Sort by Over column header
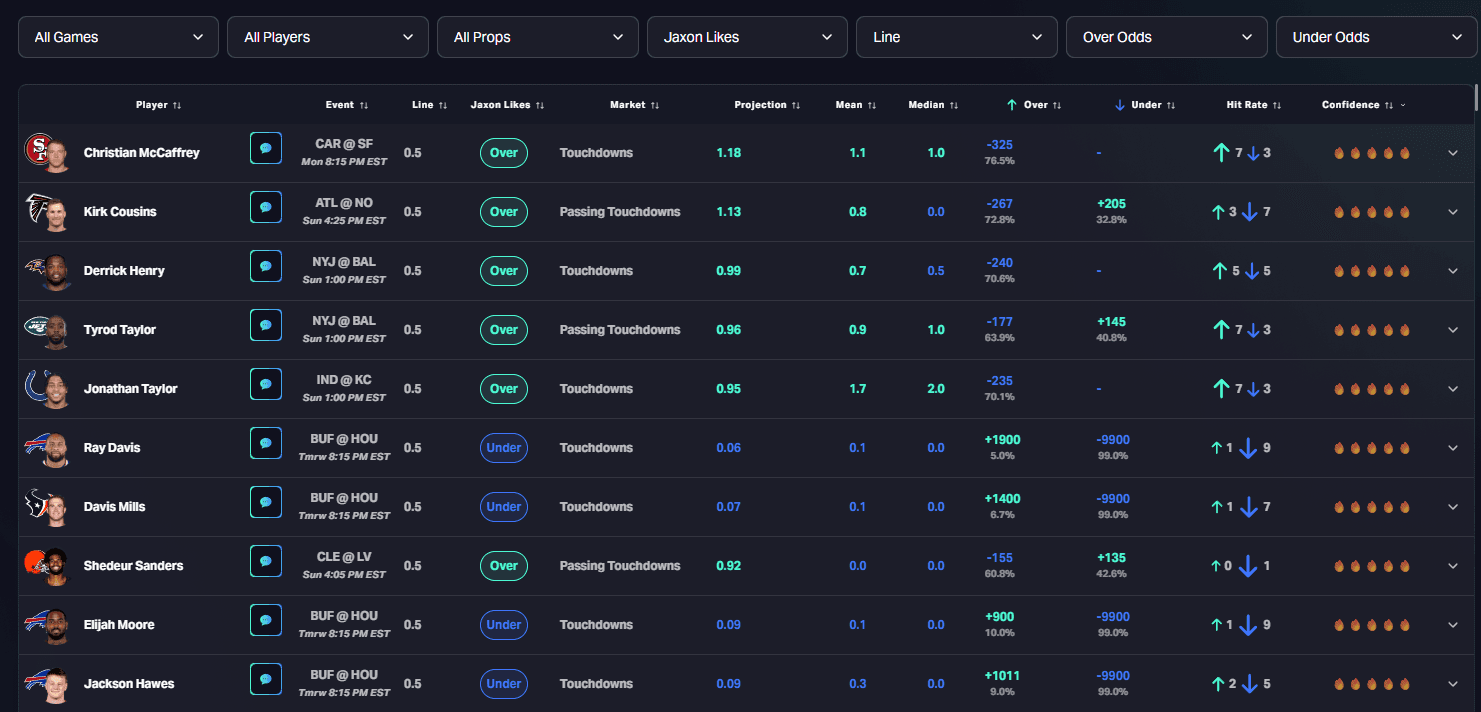 [1033, 105]
